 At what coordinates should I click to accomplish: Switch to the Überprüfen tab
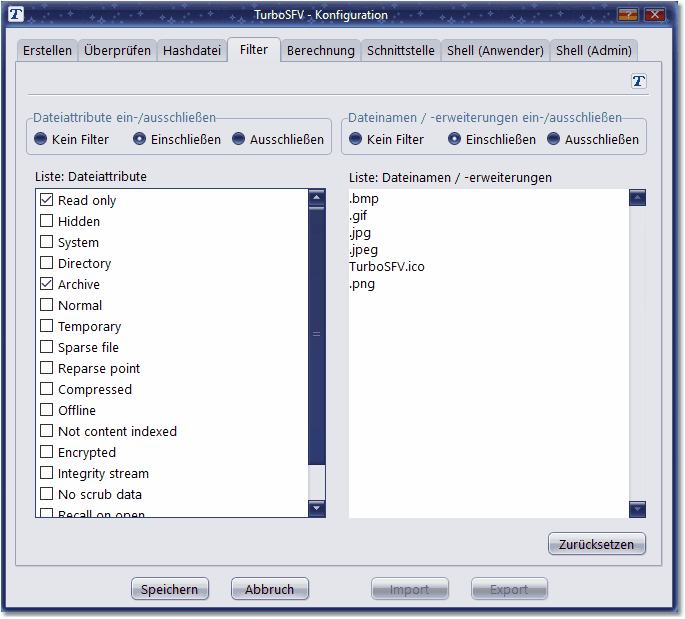117,51
